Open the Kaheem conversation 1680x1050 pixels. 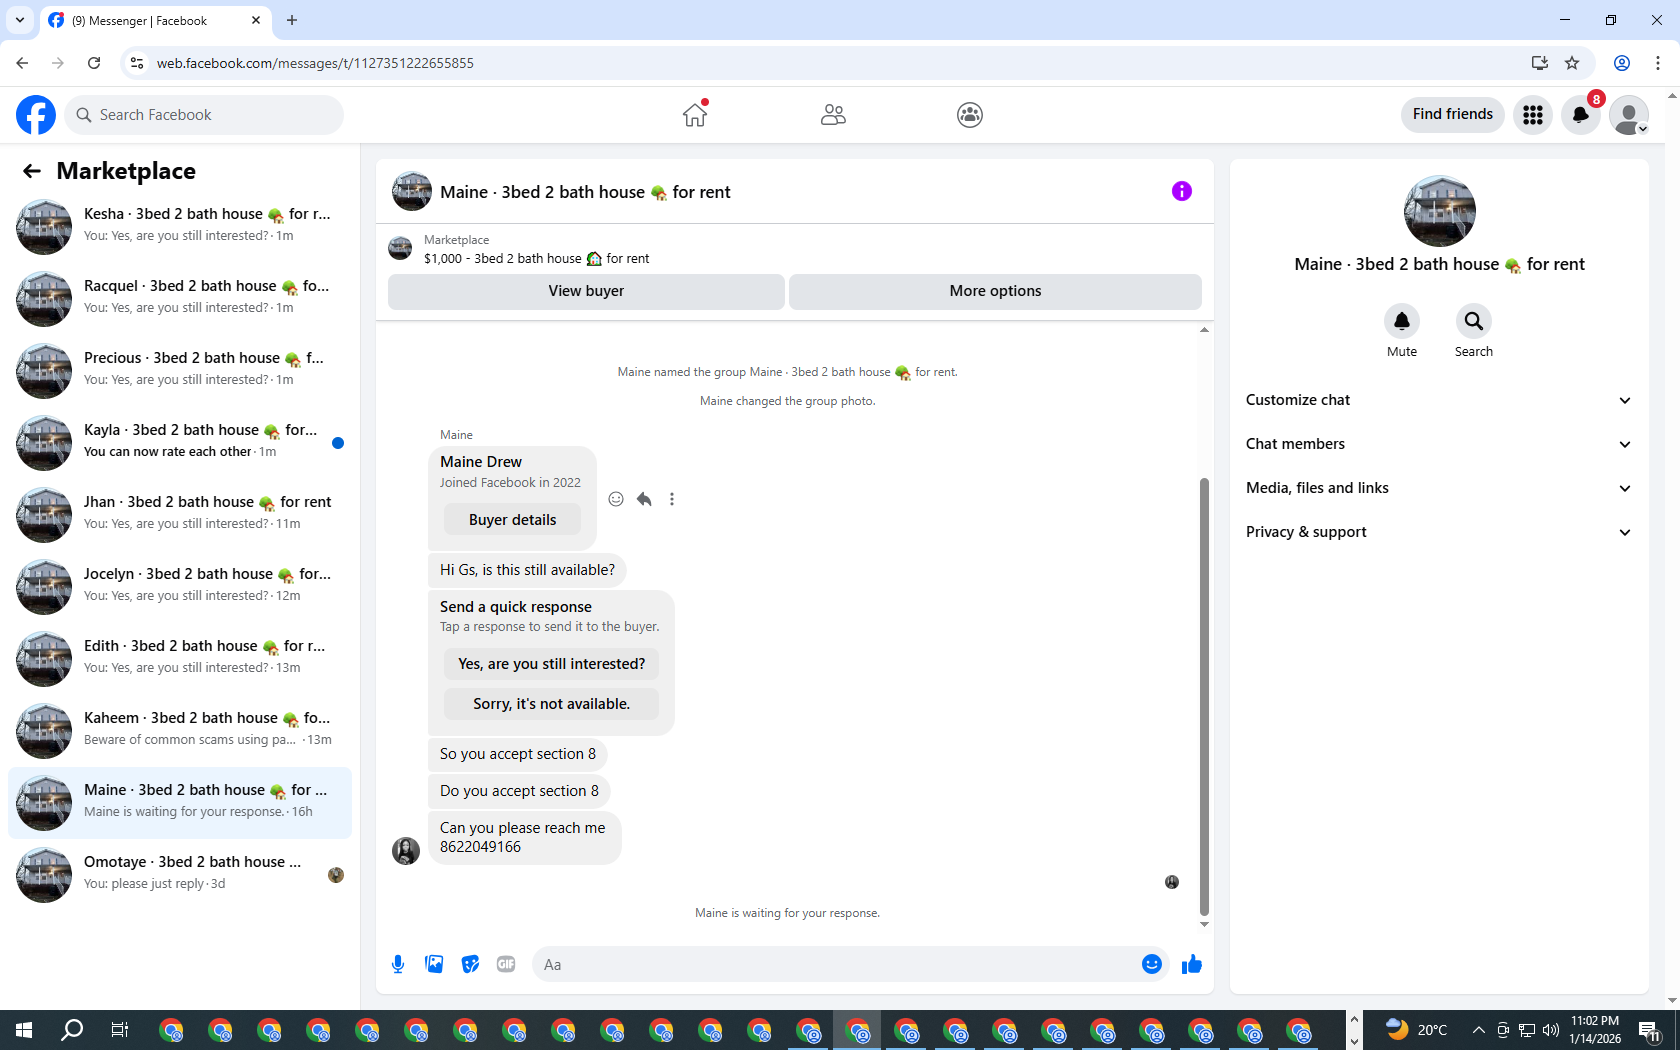(x=180, y=729)
